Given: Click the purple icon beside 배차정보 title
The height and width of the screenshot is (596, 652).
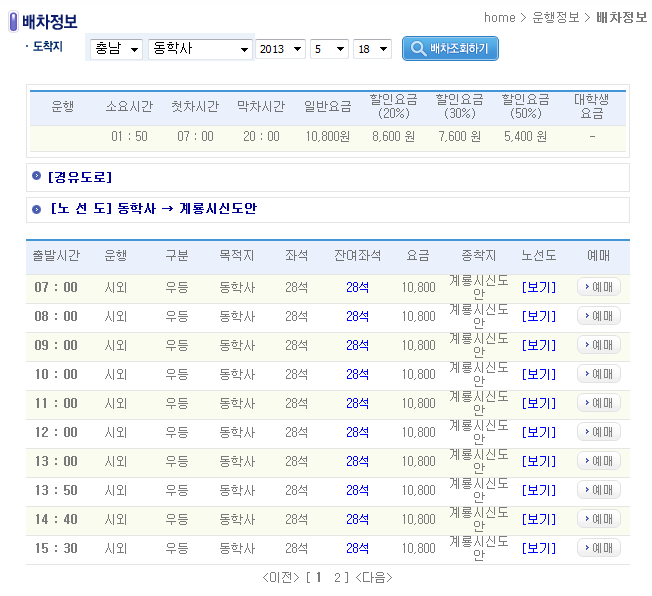Looking at the screenshot, I should click(13, 22).
